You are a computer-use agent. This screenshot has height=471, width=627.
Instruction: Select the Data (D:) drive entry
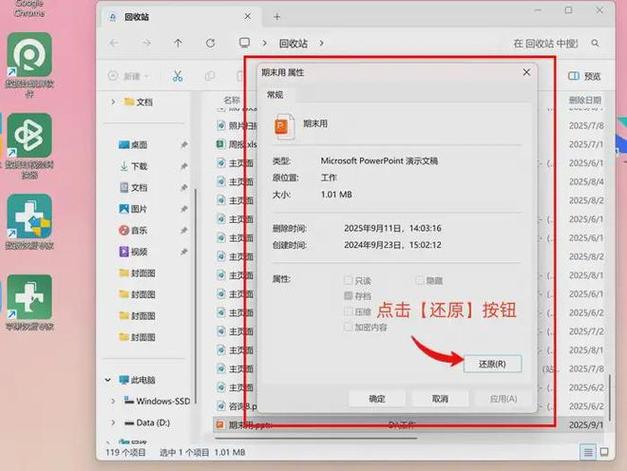click(147, 423)
